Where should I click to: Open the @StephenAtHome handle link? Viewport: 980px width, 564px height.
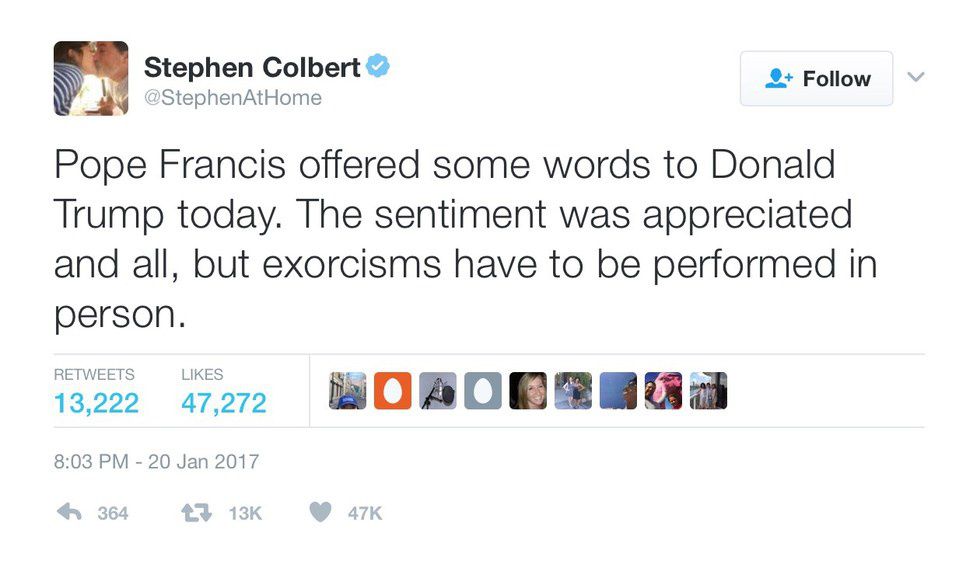[x=233, y=98]
